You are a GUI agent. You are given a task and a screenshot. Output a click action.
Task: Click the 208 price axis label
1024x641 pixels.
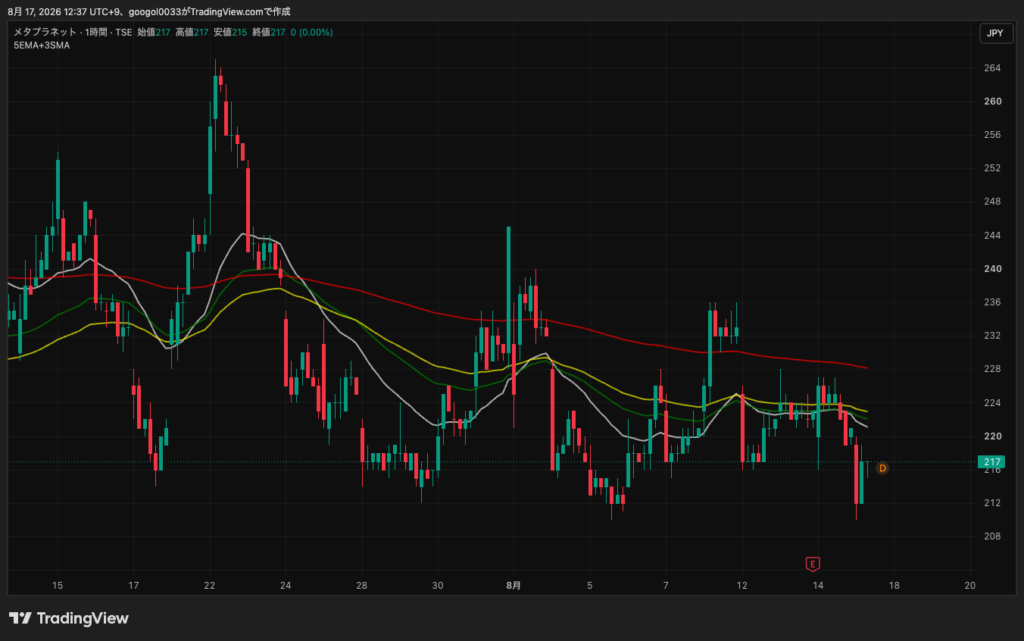992,536
